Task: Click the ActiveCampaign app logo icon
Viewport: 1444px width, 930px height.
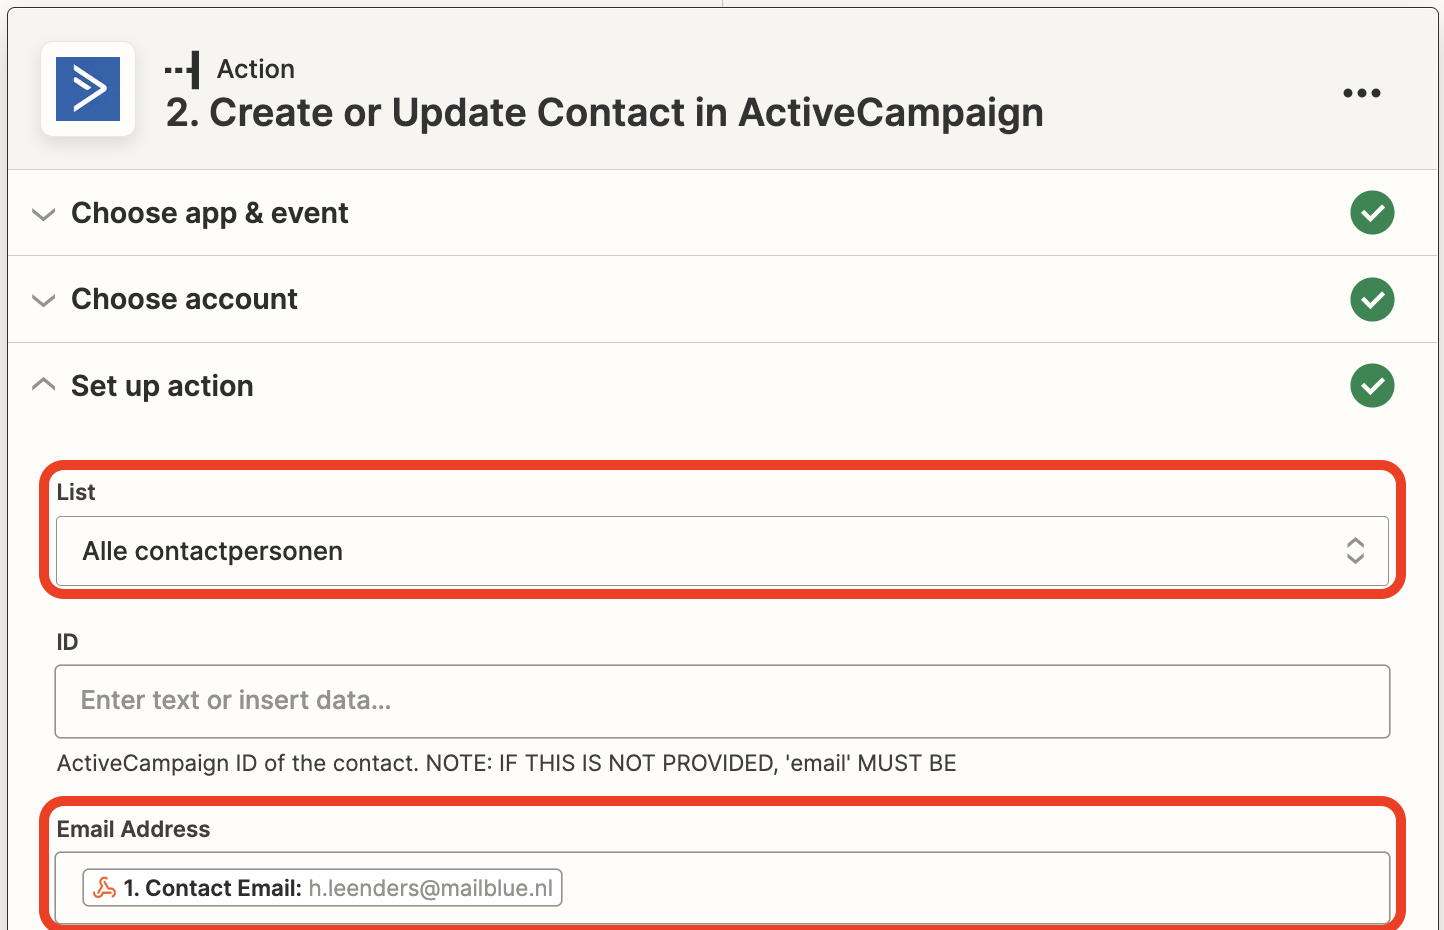Action: 88,89
